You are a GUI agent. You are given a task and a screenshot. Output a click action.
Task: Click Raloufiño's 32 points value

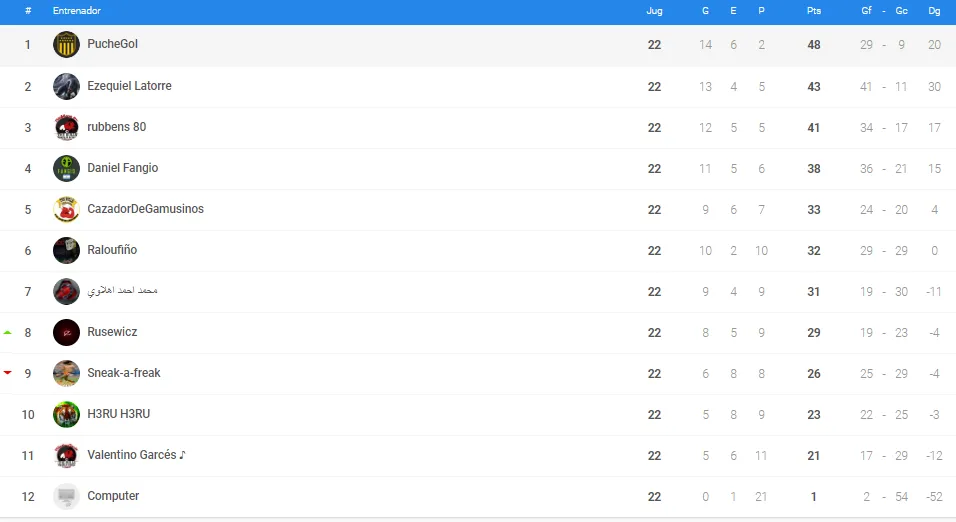[814, 251]
